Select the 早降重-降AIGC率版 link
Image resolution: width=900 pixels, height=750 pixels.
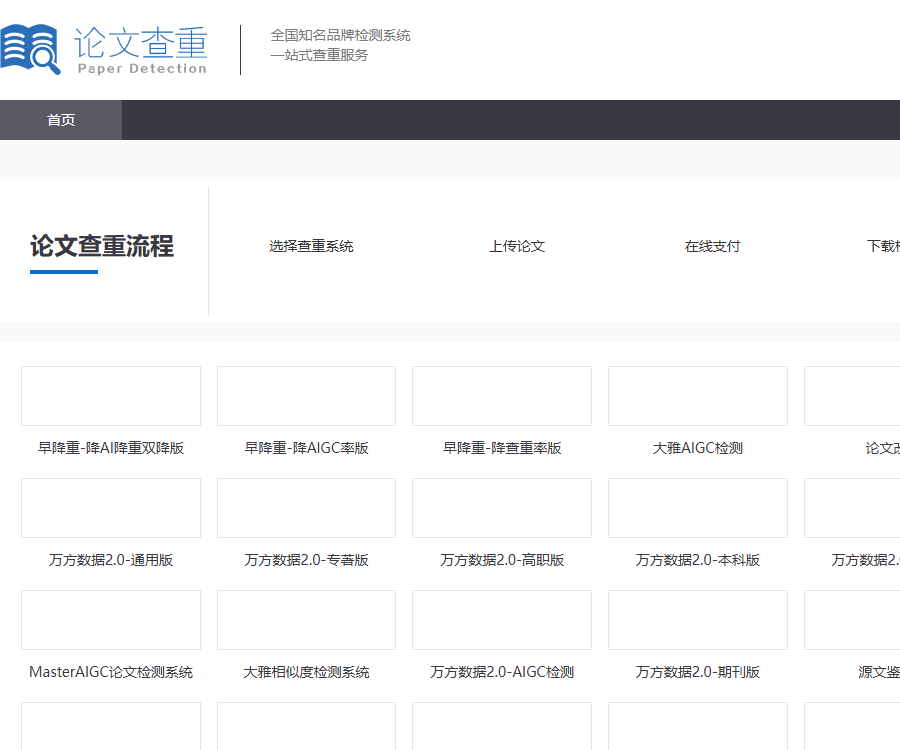307,448
